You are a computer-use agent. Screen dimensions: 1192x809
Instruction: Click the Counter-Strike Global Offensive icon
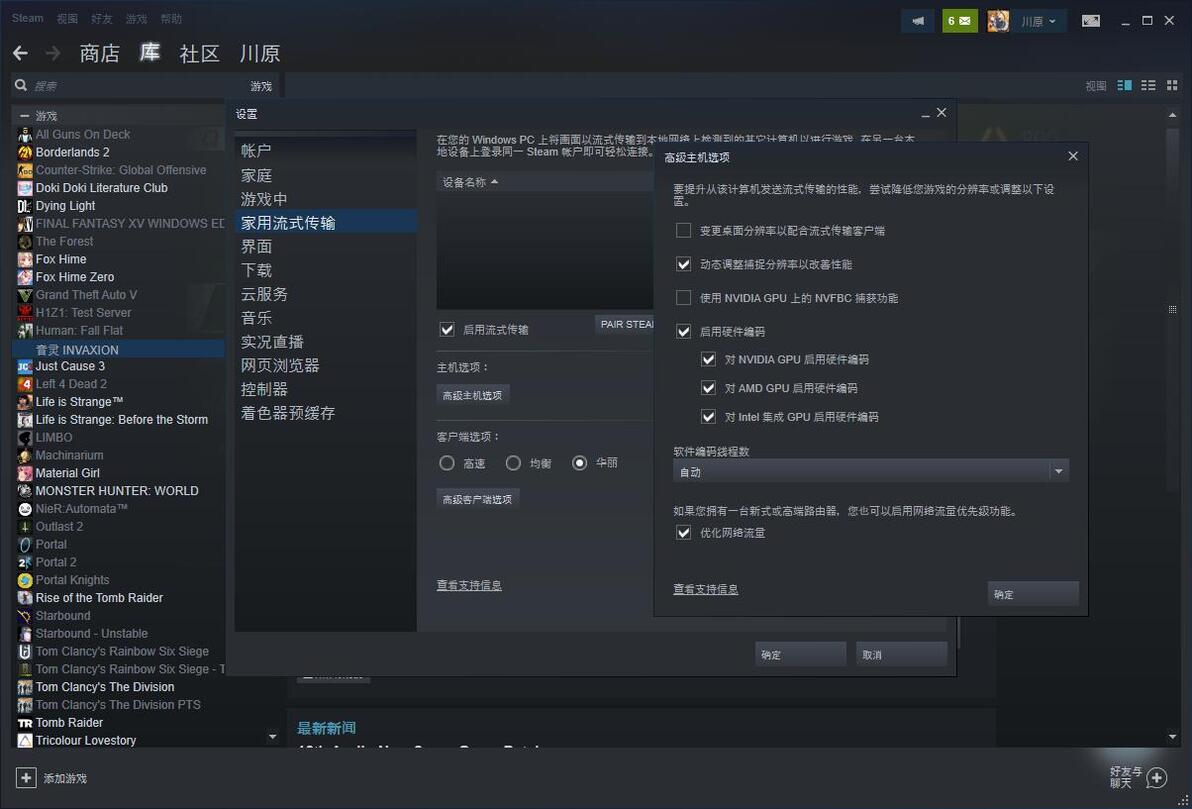pos(25,170)
